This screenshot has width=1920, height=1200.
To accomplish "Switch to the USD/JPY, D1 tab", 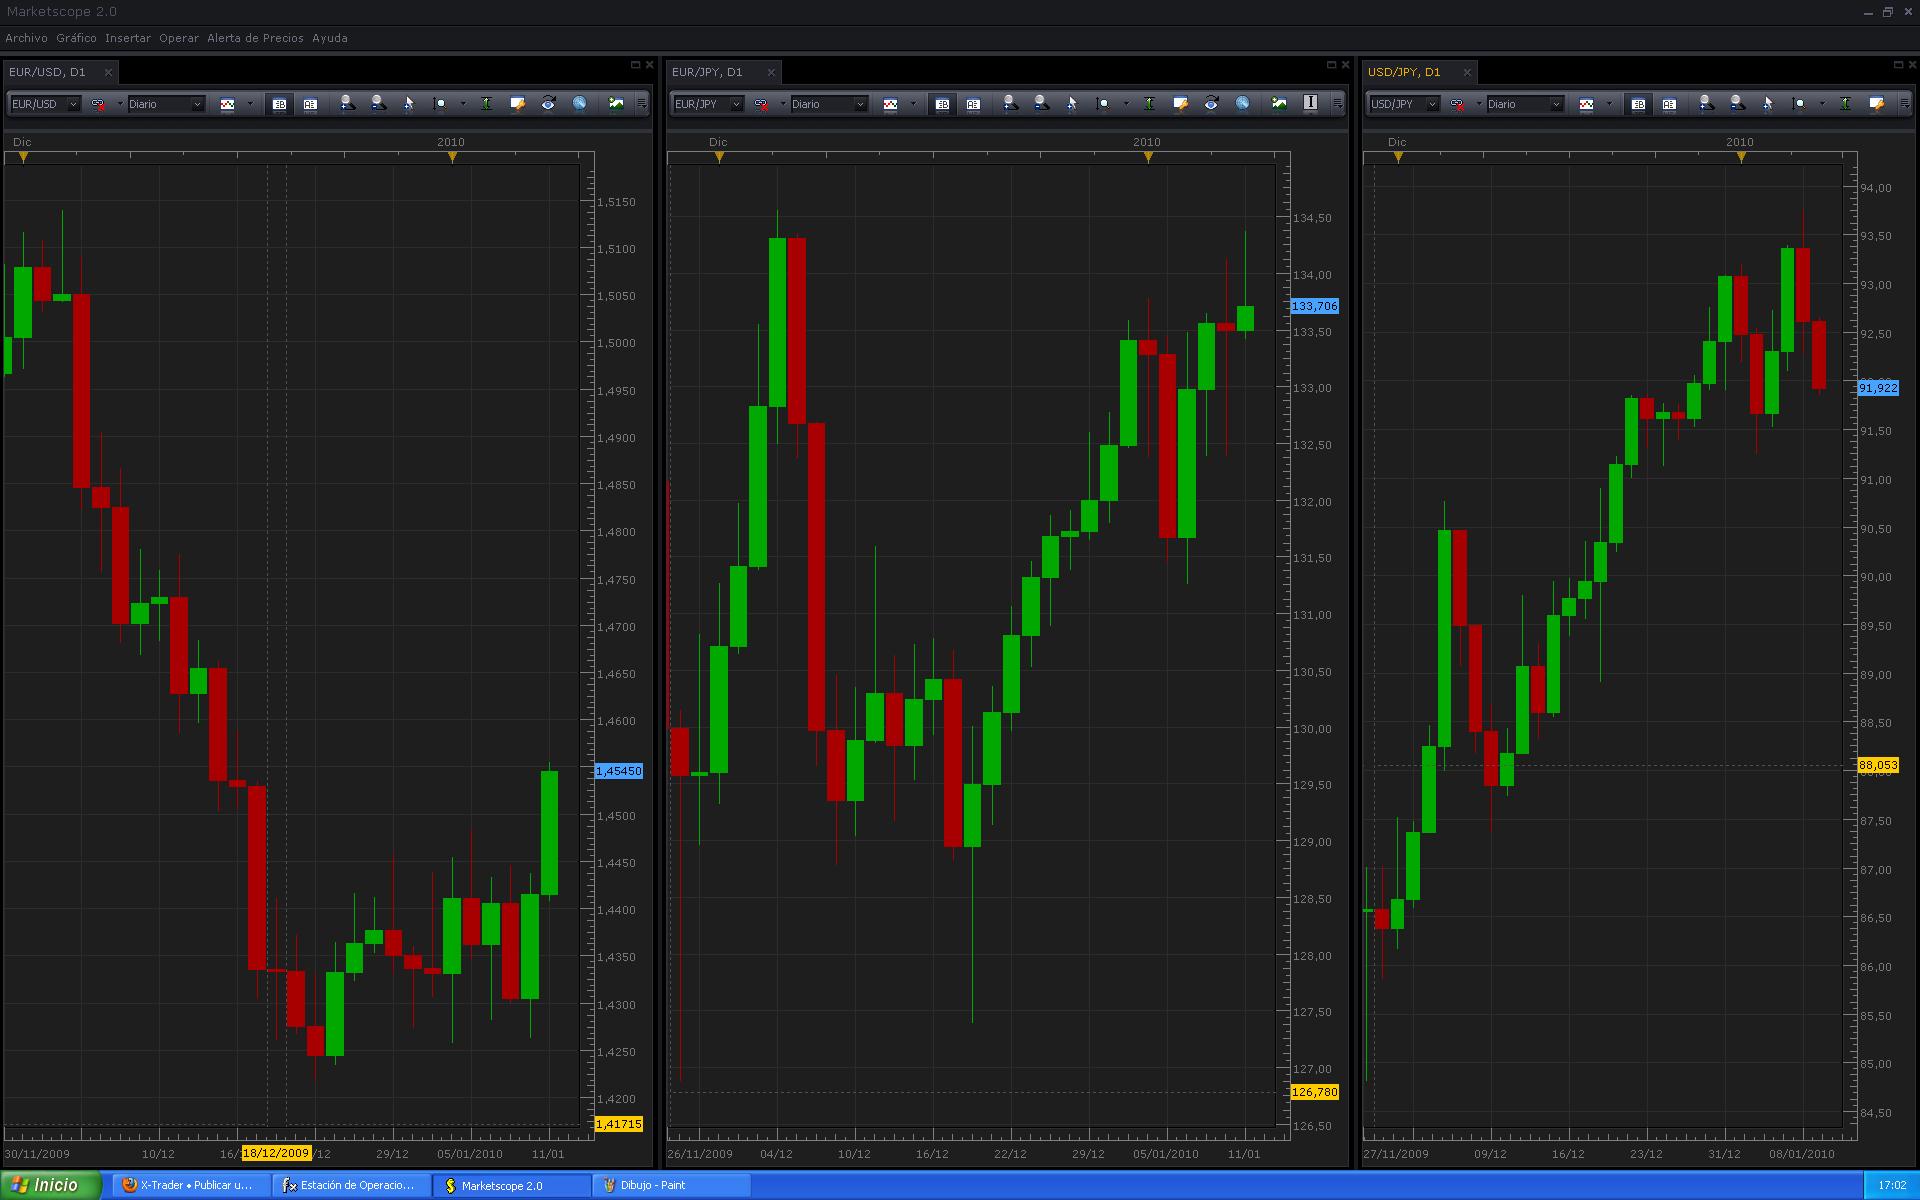I will point(1404,72).
